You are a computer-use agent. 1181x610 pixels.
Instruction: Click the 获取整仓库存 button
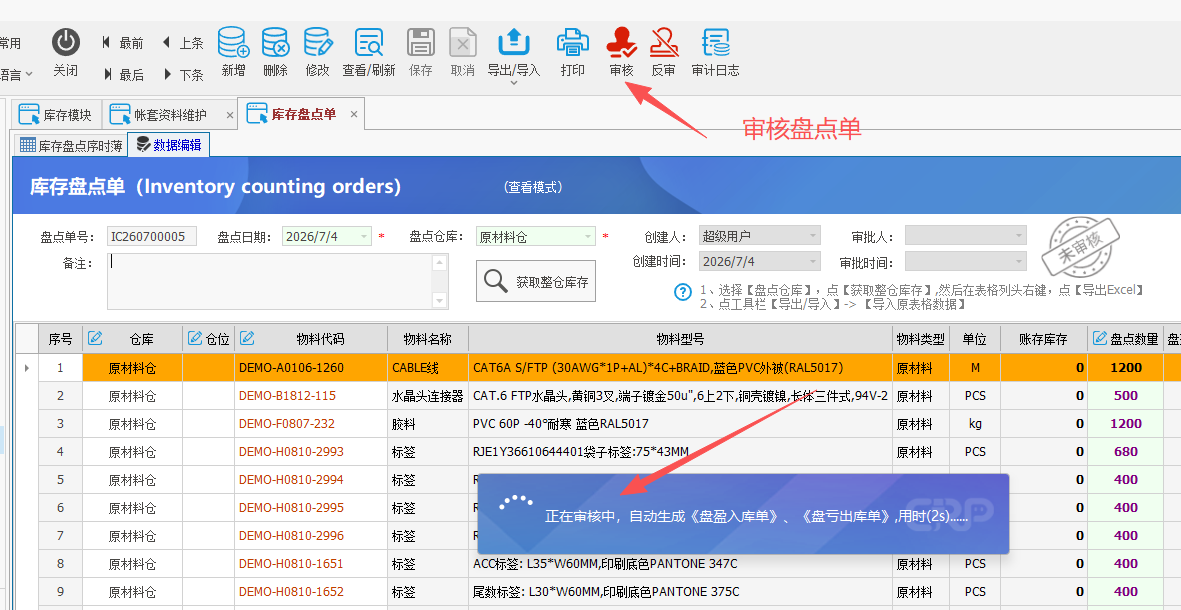[536, 282]
